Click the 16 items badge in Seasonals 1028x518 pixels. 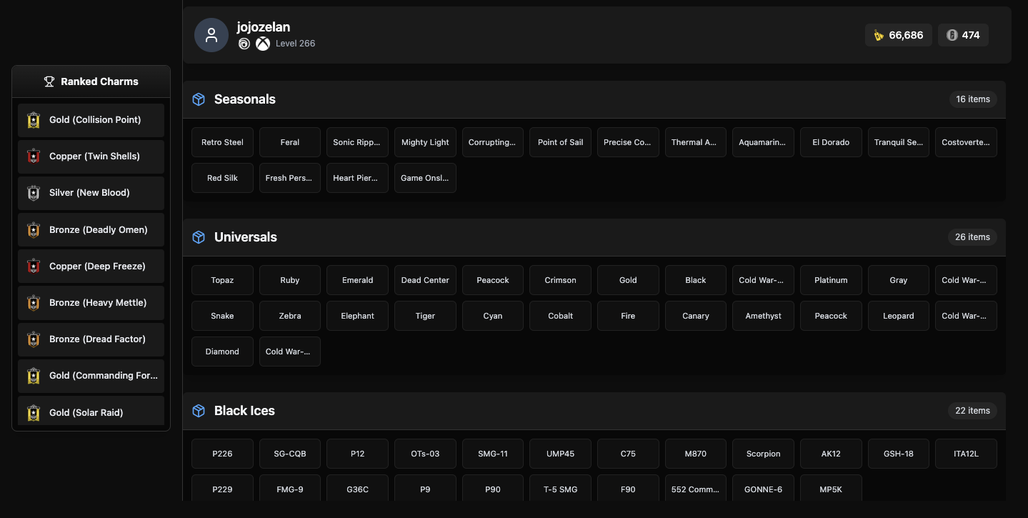pyautogui.click(x=973, y=99)
